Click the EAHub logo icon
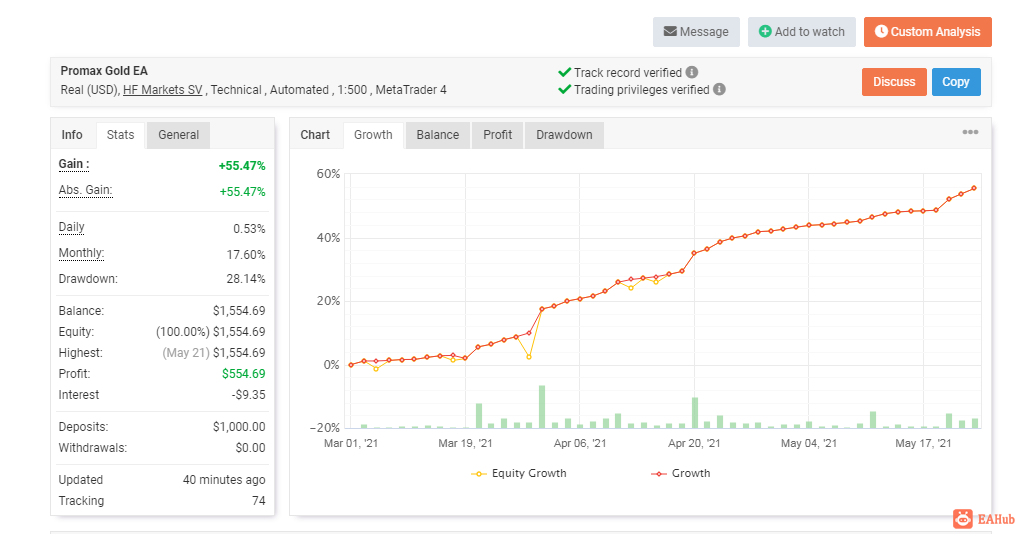This screenshot has width=1024, height=534. [963, 518]
